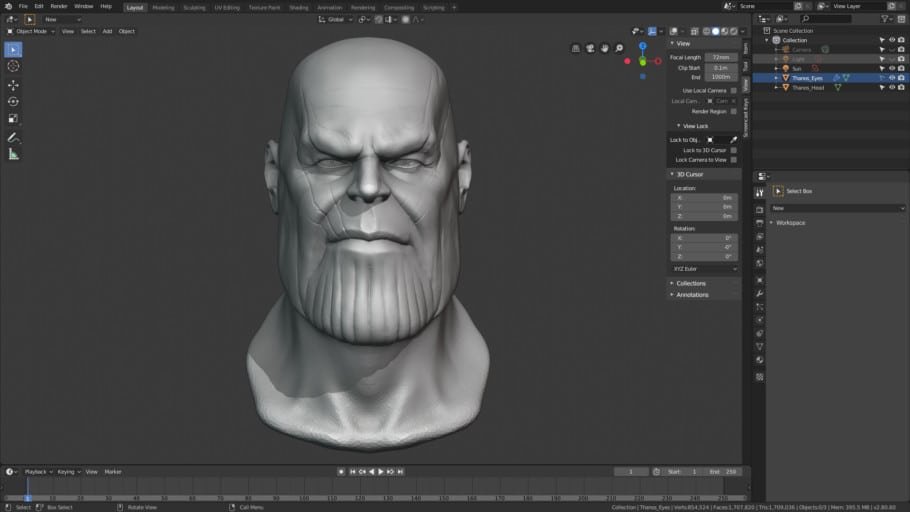The image size is (910, 512).
Task: Enable Render Region checkbox
Action: [x=734, y=111]
